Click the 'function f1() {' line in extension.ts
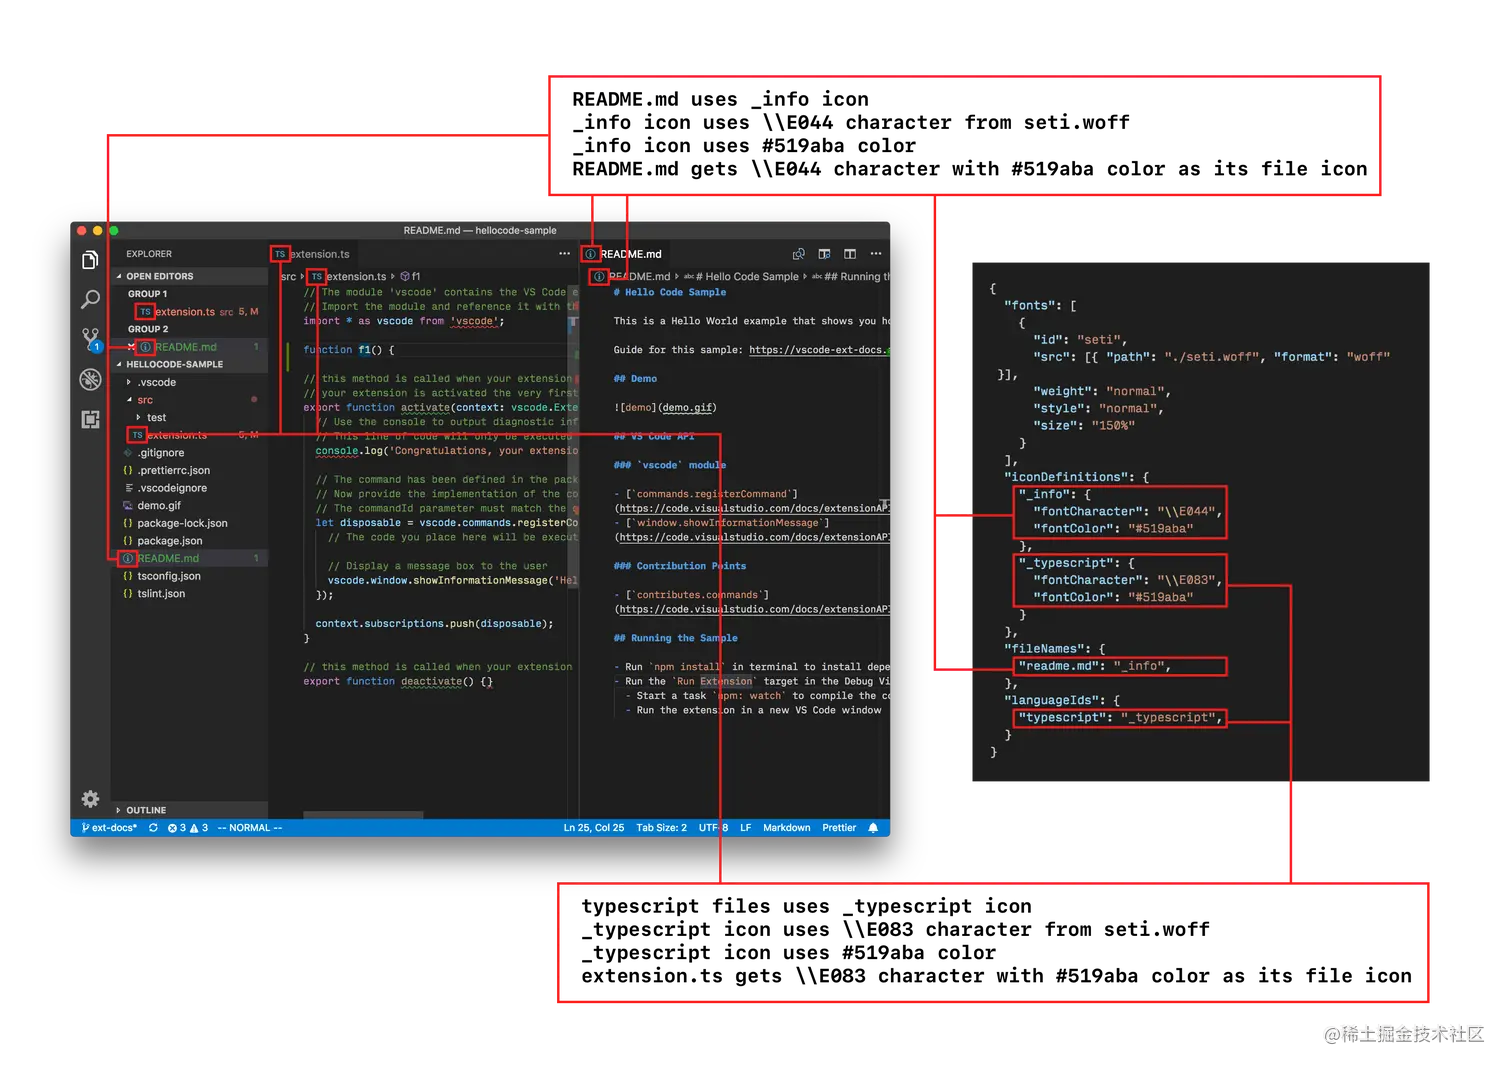This screenshot has width=1512, height=1072. (349, 350)
